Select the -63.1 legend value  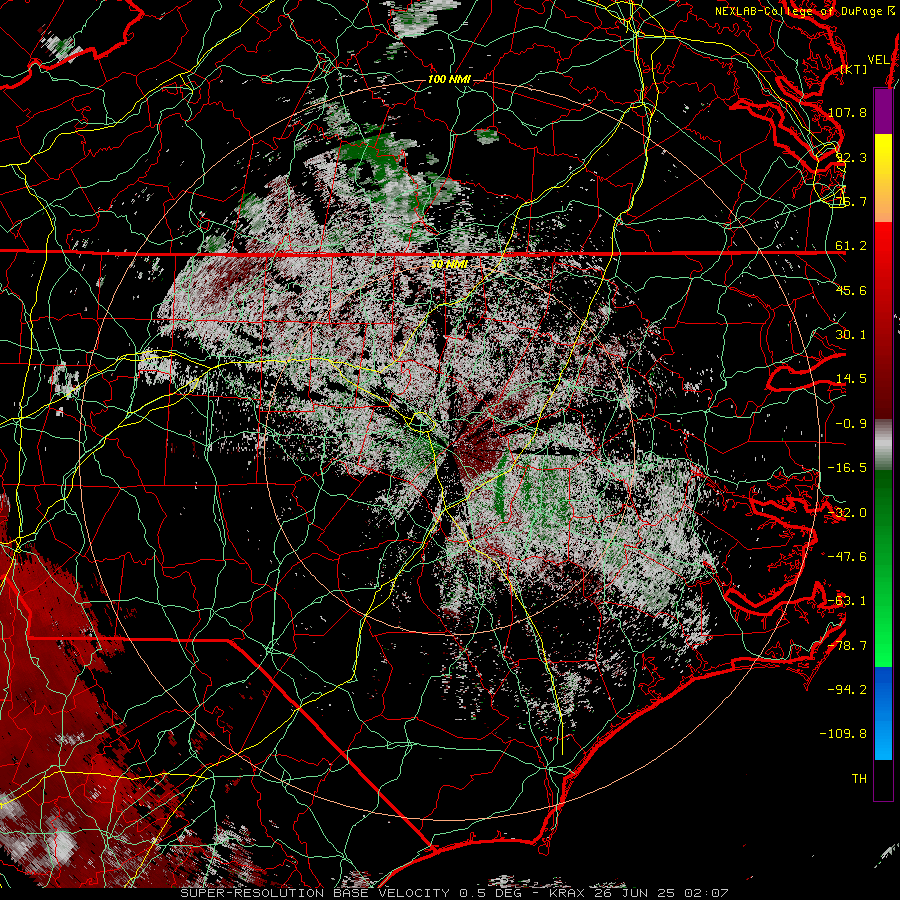pos(847,601)
